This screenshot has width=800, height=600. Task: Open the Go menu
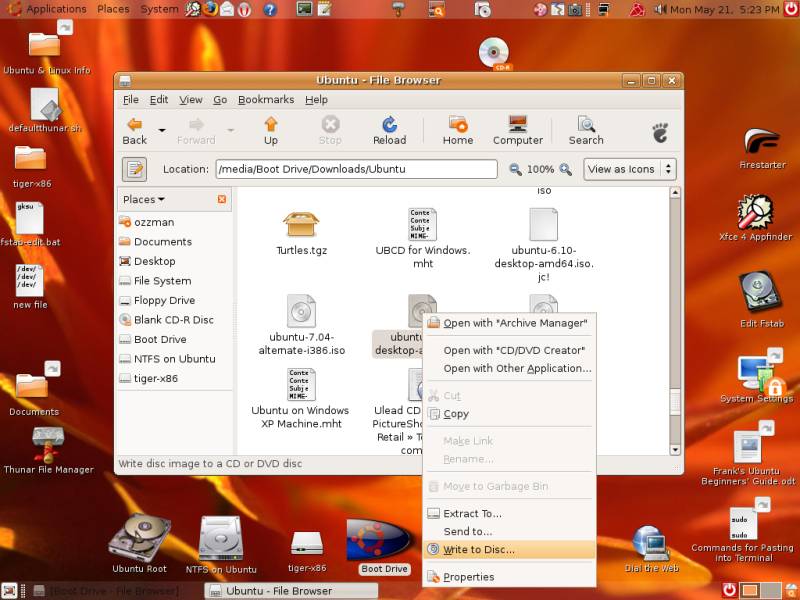coord(220,99)
